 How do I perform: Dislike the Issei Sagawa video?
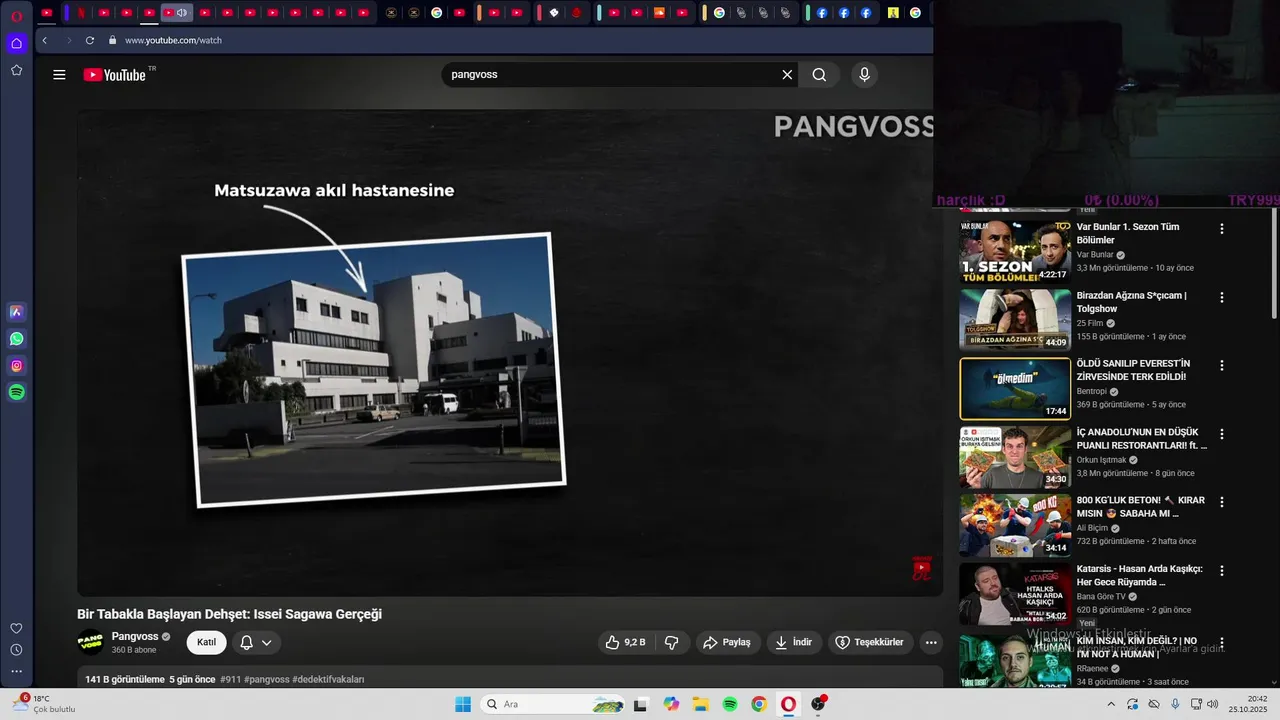coord(672,642)
